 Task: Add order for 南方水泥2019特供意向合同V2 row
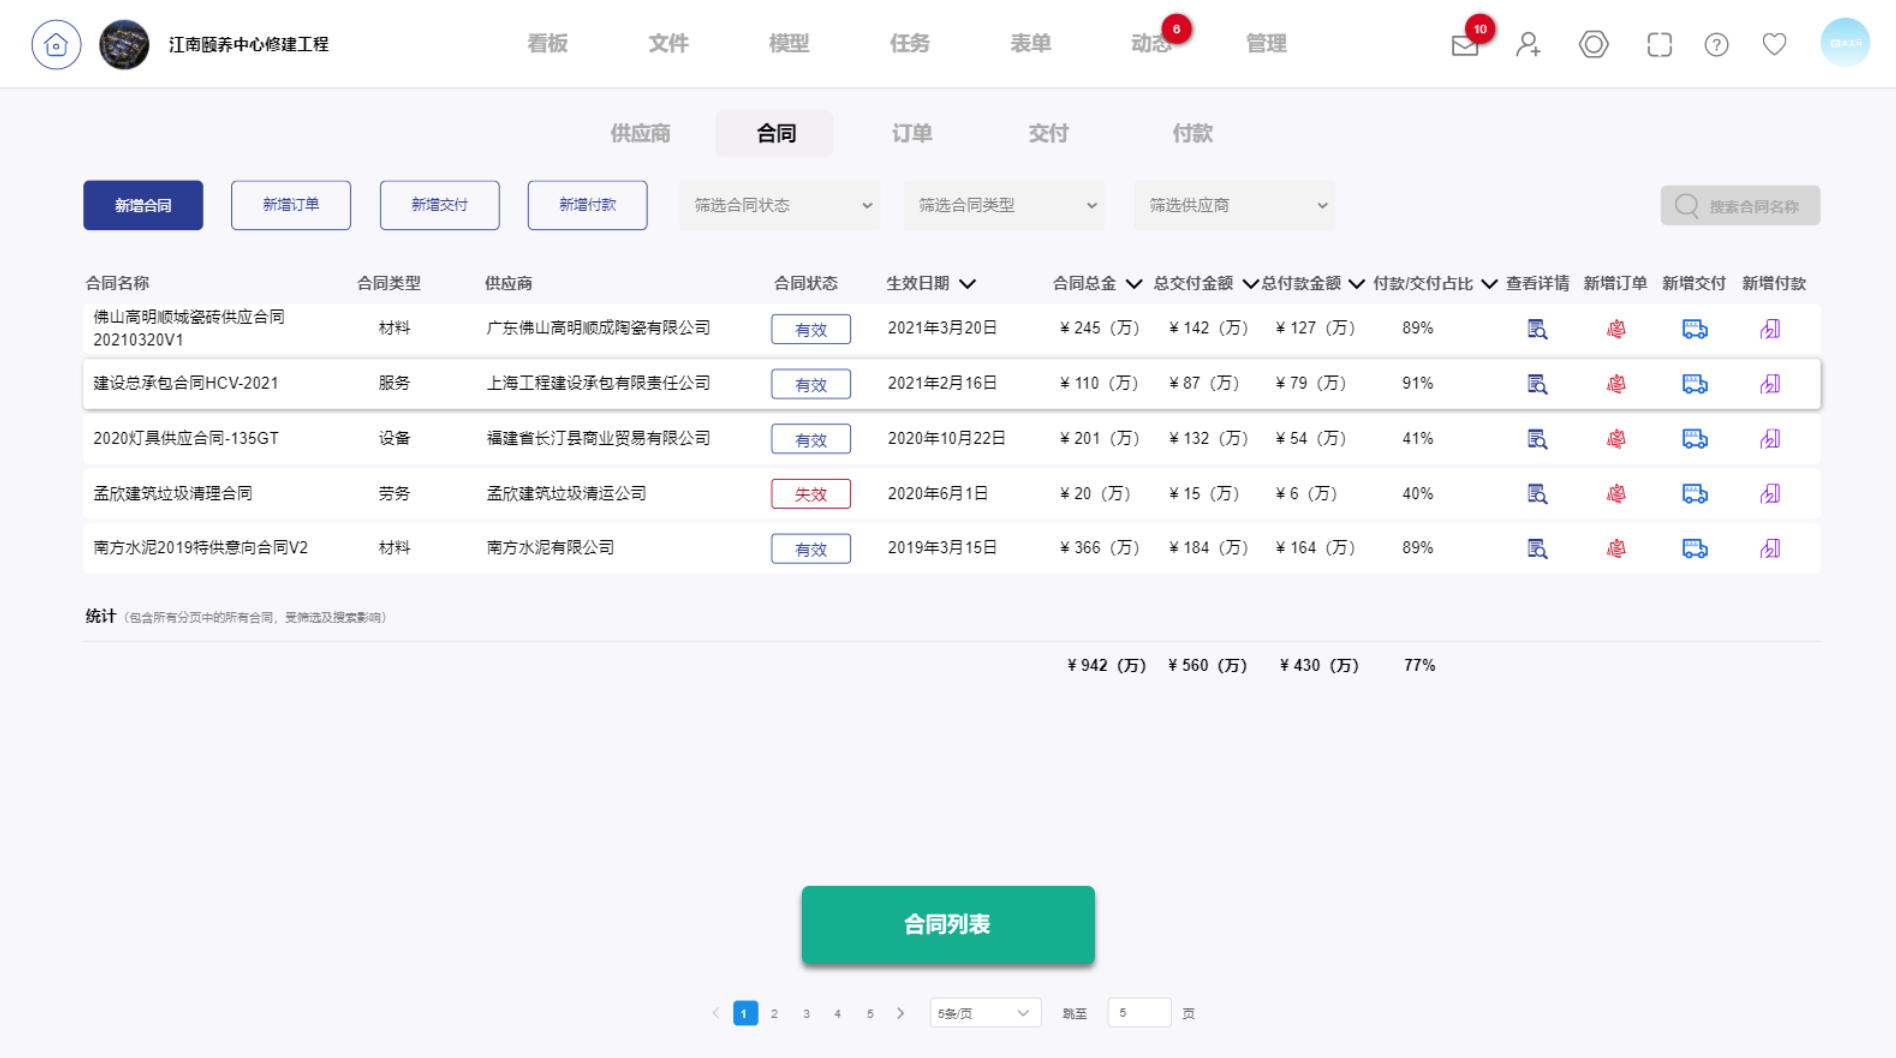1616,549
